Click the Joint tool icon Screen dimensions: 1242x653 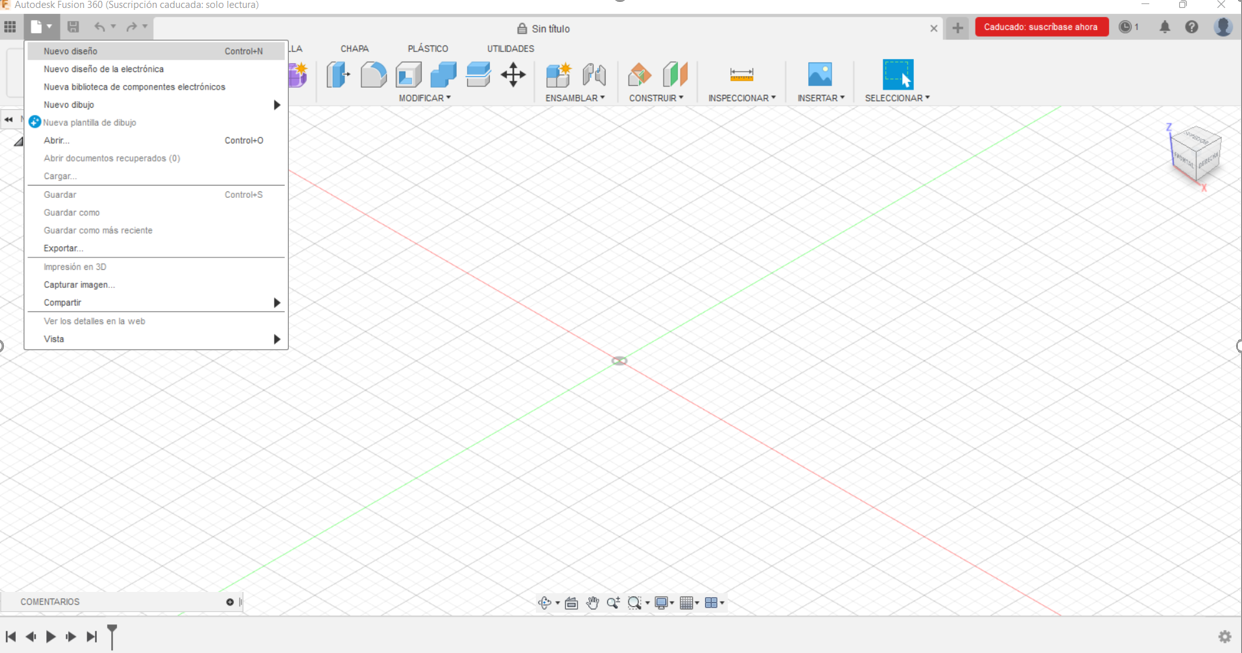pyautogui.click(x=594, y=75)
